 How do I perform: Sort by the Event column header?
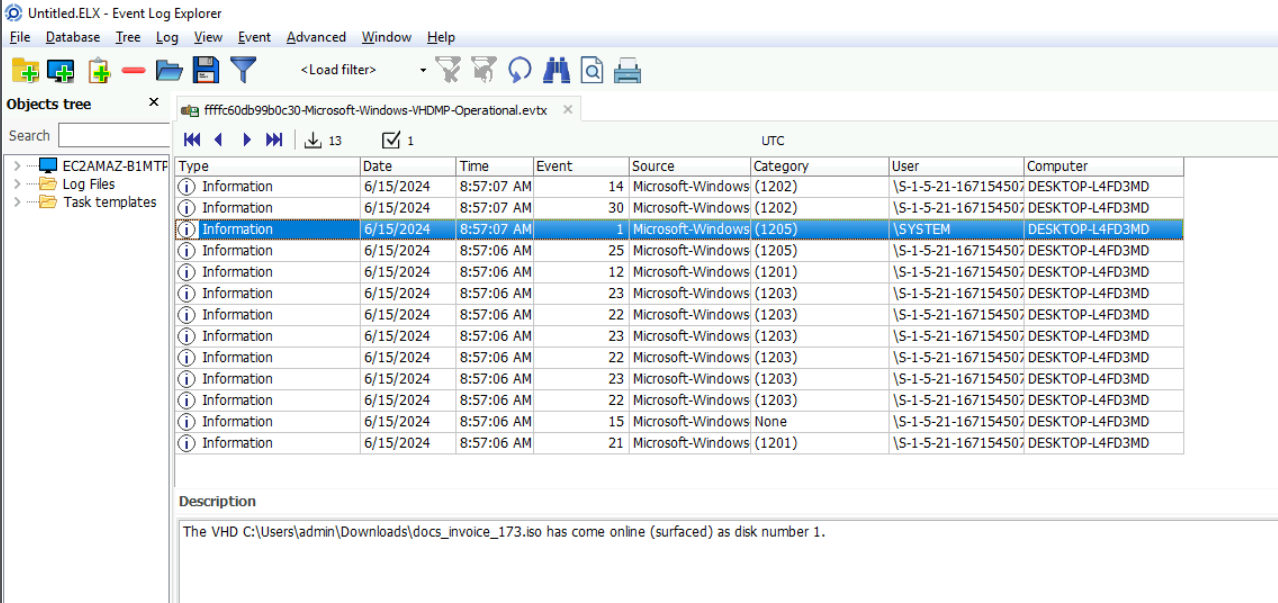click(x=580, y=166)
